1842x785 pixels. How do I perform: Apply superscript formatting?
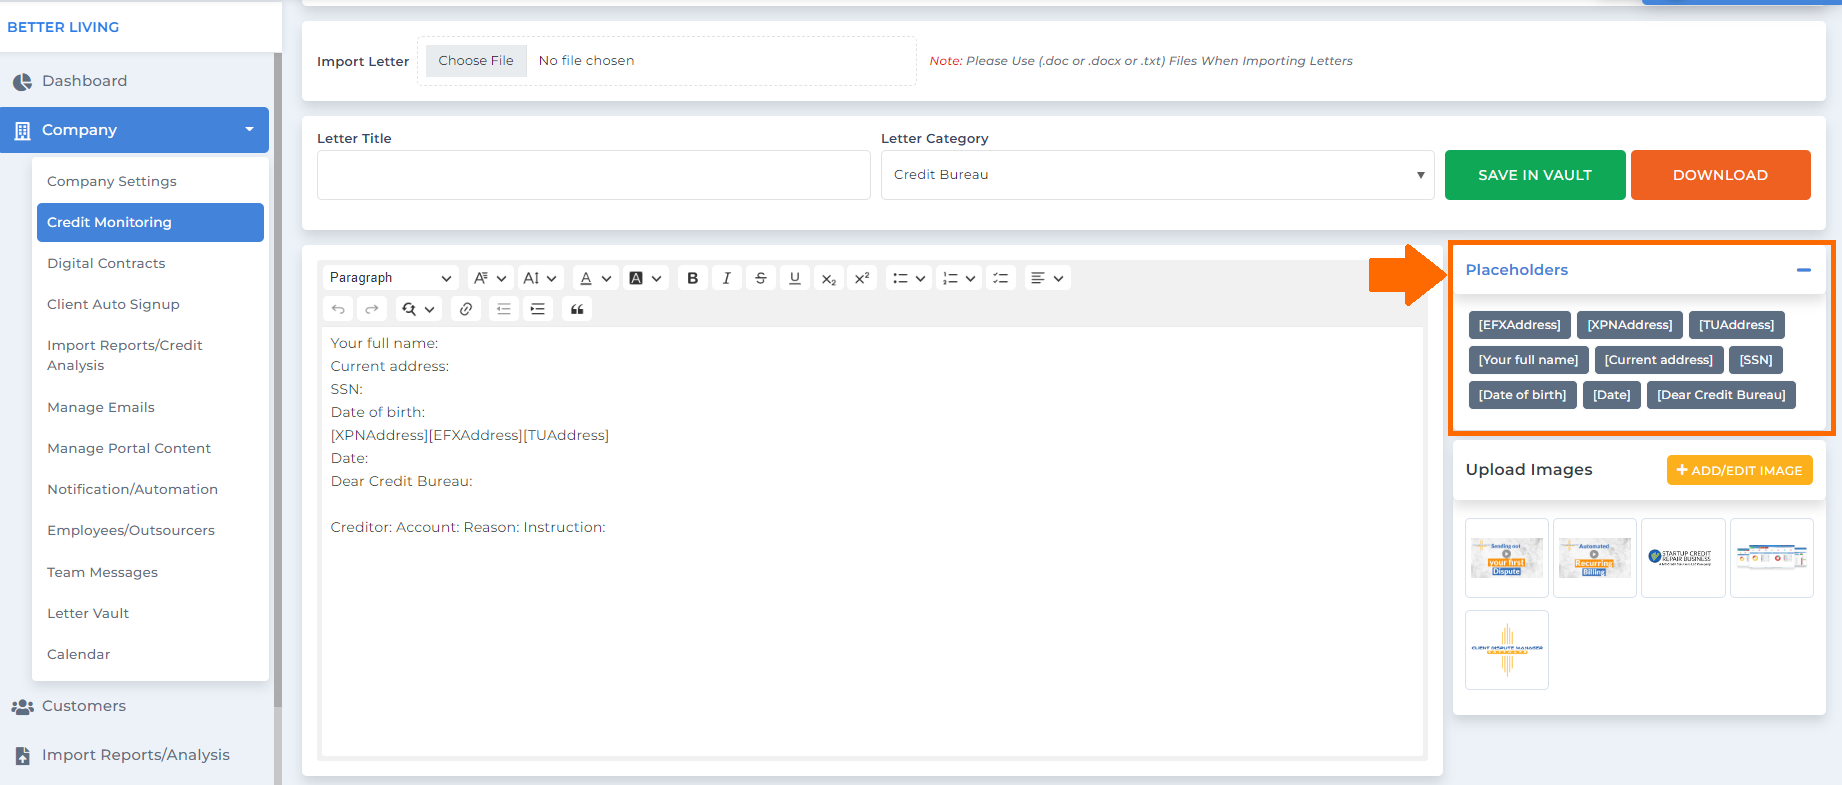tap(862, 278)
